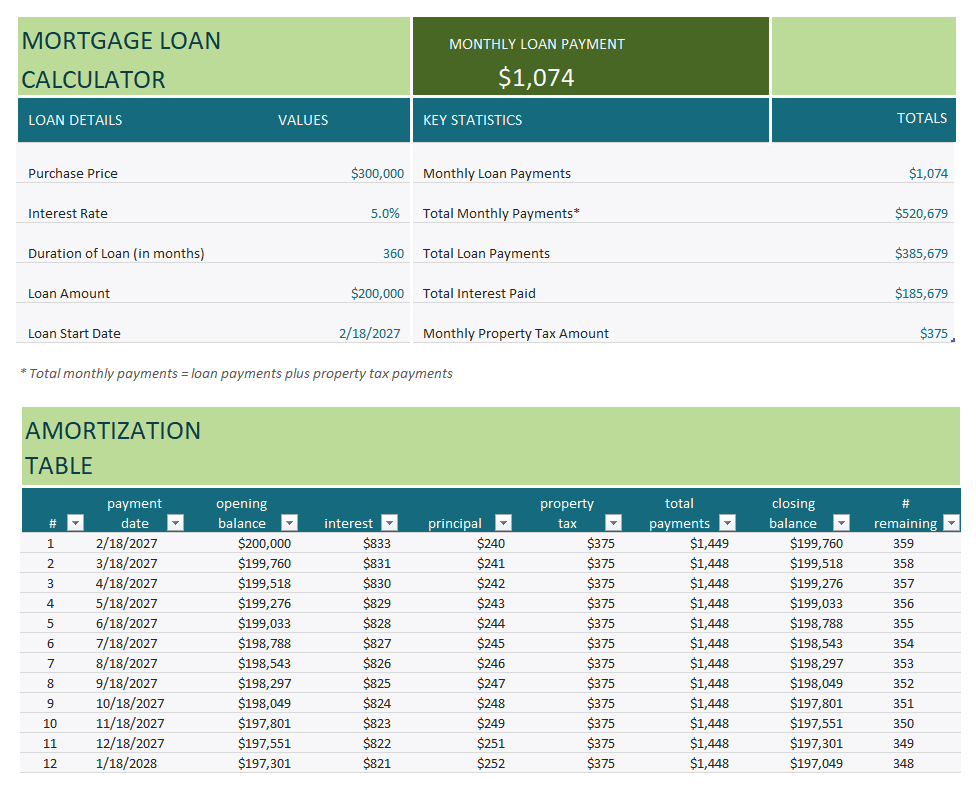This screenshot has height=809, width=976.
Task: Click payment date 3/18/2027
Action: click(x=126, y=563)
